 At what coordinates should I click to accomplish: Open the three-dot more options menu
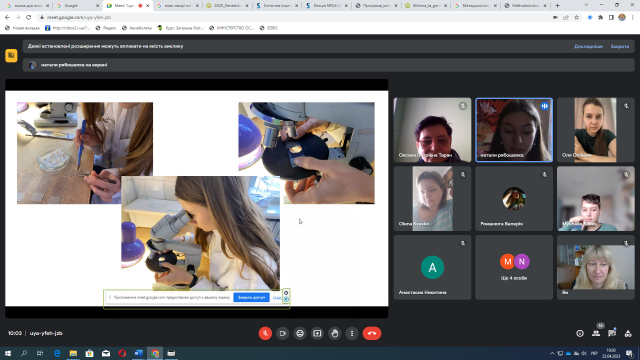(x=352, y=333)
